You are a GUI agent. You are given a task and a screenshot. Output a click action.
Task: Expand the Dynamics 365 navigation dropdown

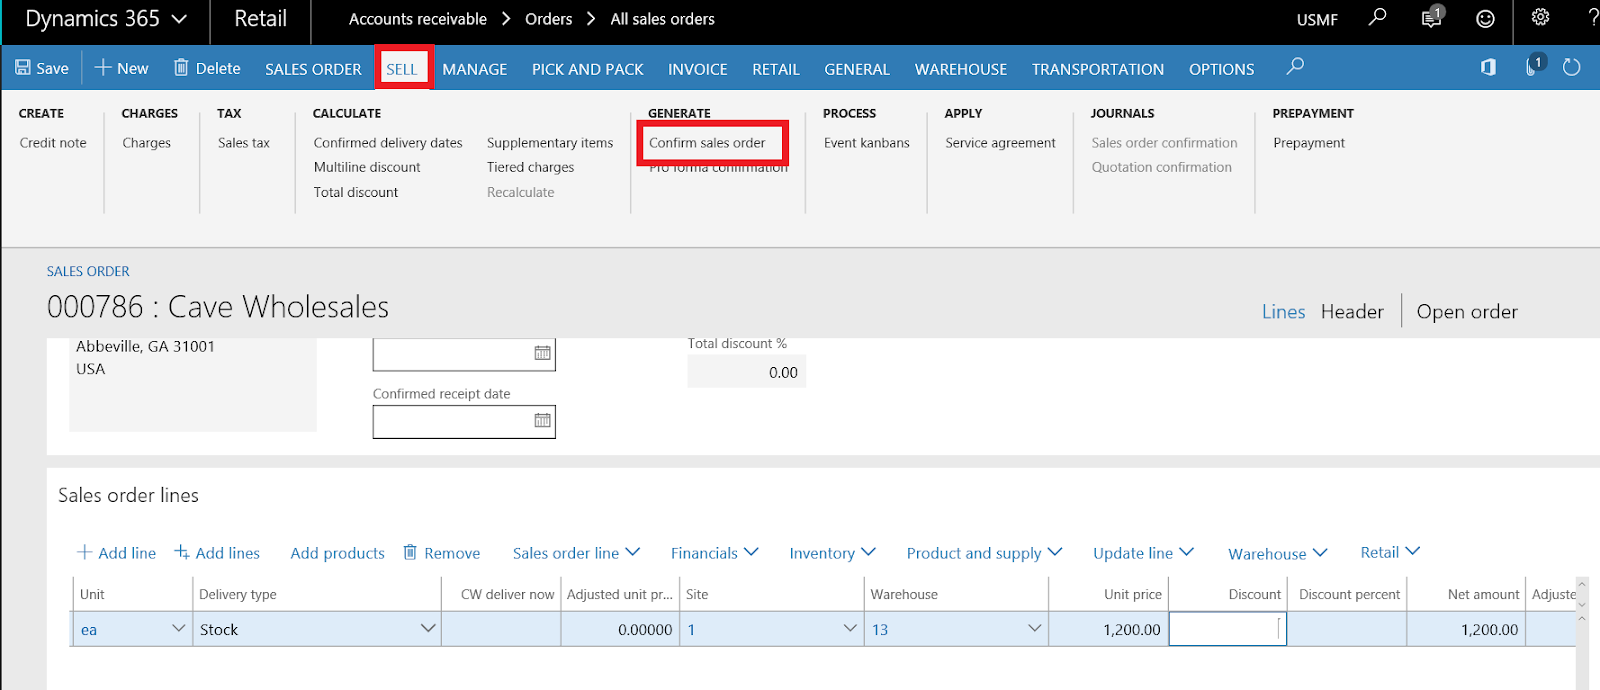click(179, 19)
